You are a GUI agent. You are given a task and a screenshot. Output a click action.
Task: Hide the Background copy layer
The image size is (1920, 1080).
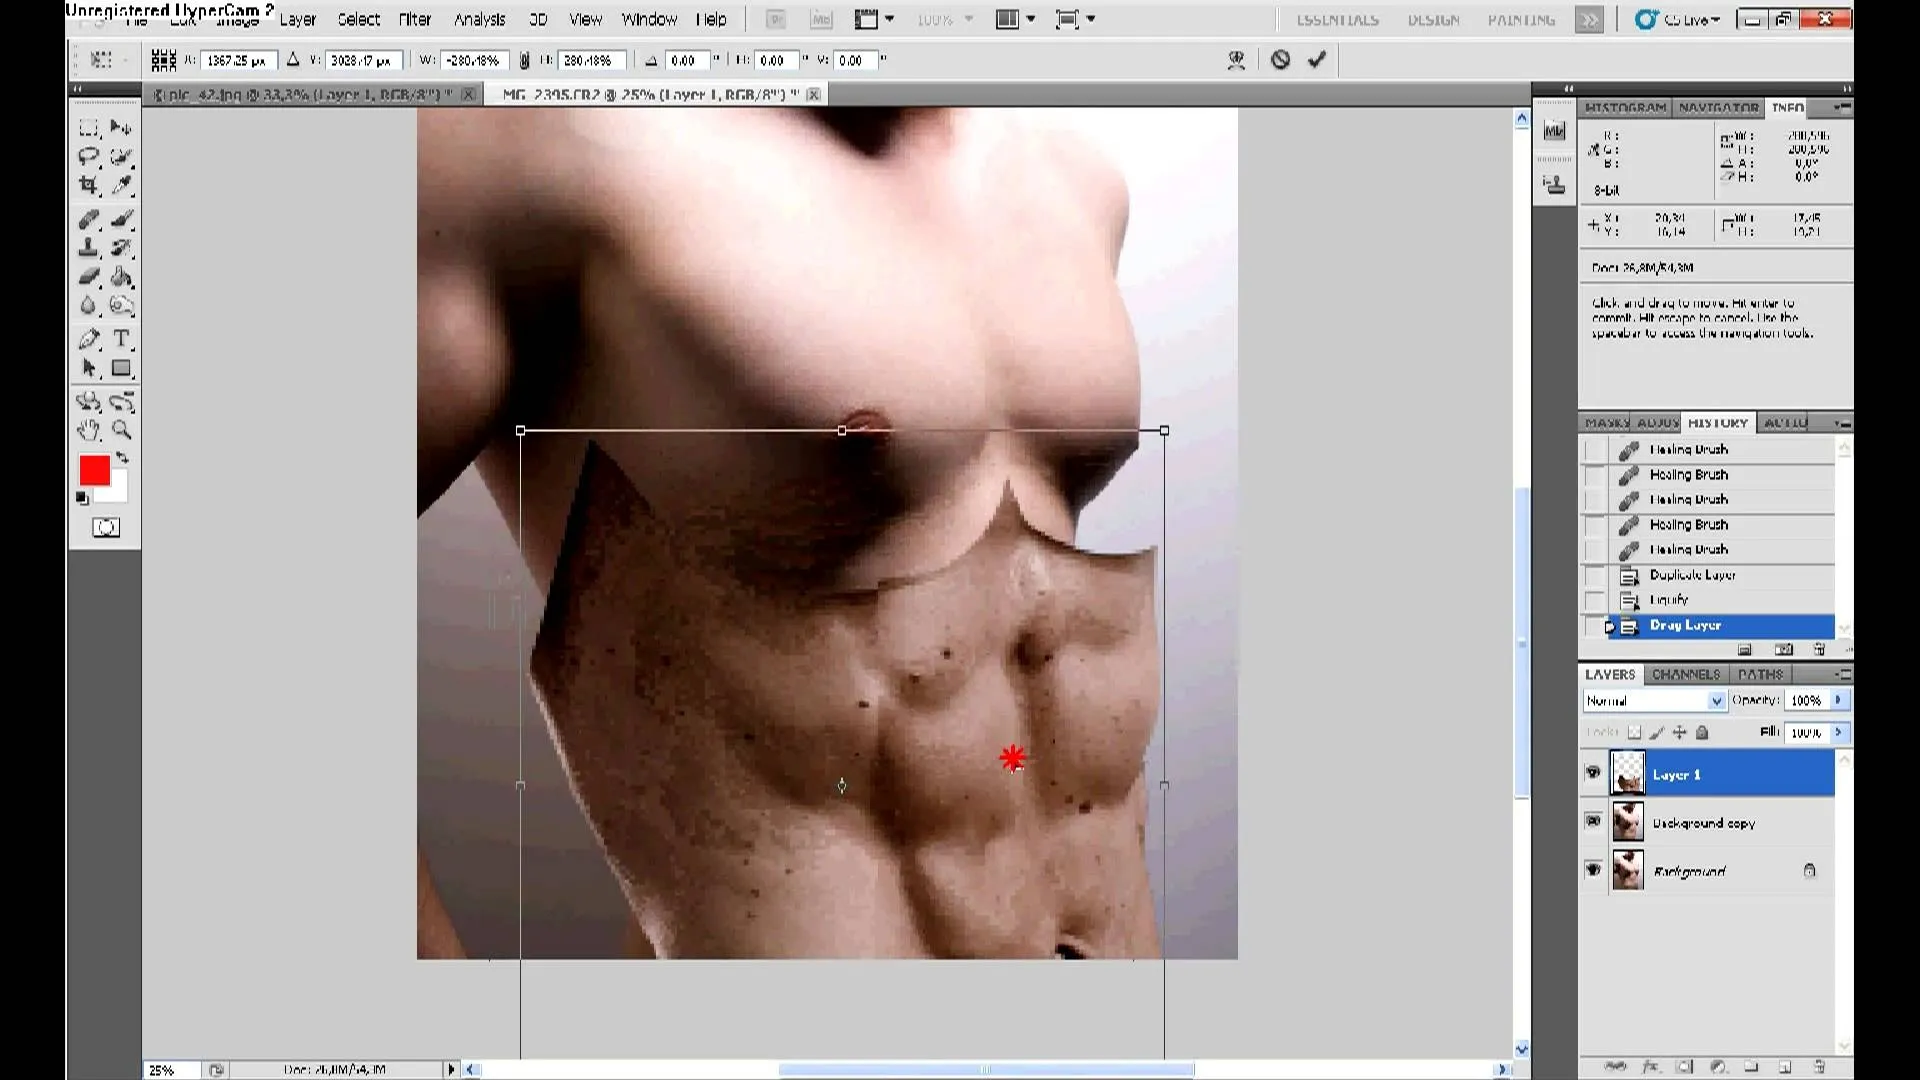click(x=1593, y=821)
